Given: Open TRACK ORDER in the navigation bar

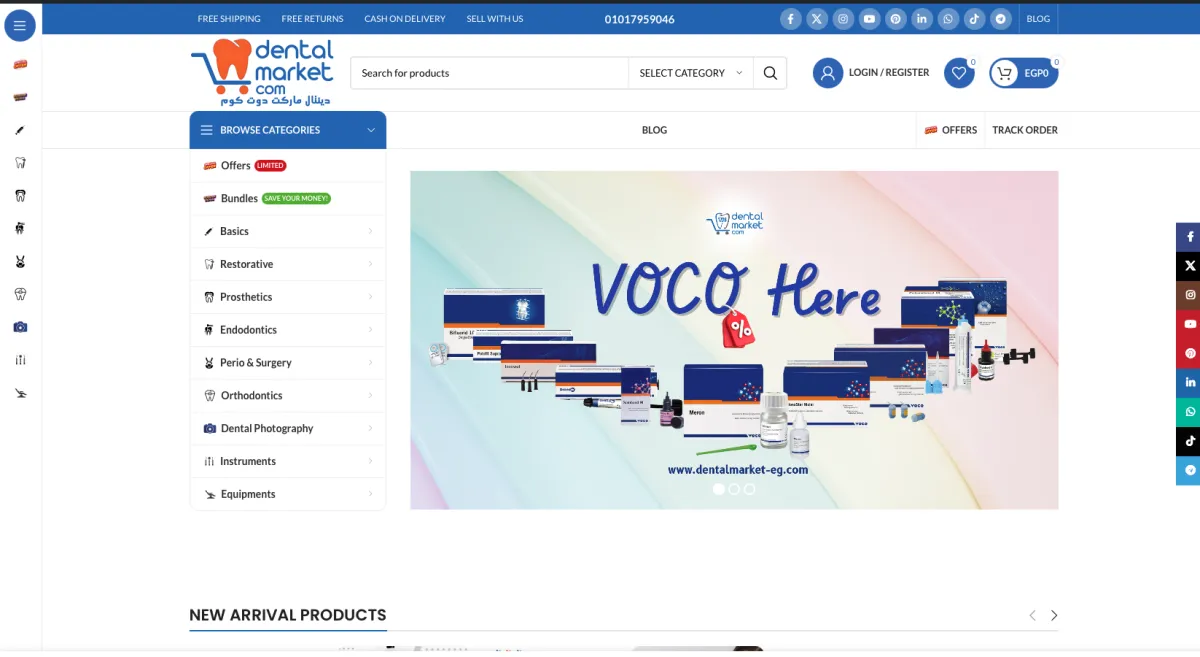Looking at the screenshot, I should [1025, 130].
